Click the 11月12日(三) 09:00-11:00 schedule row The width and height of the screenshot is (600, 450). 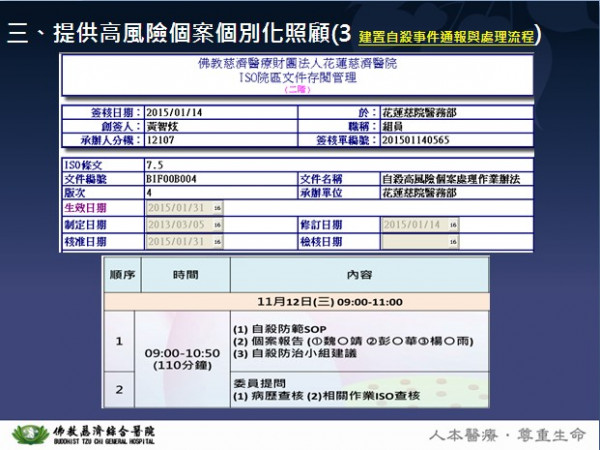click(298, 299)
